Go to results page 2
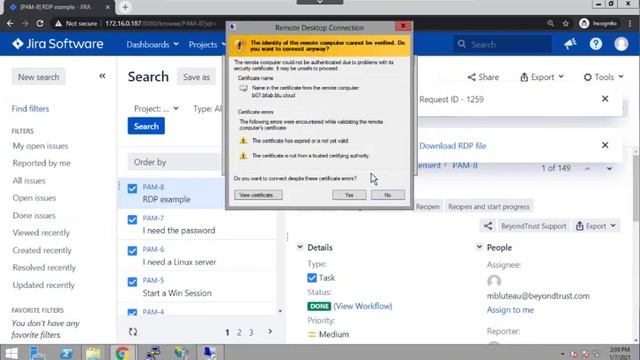 239,332
